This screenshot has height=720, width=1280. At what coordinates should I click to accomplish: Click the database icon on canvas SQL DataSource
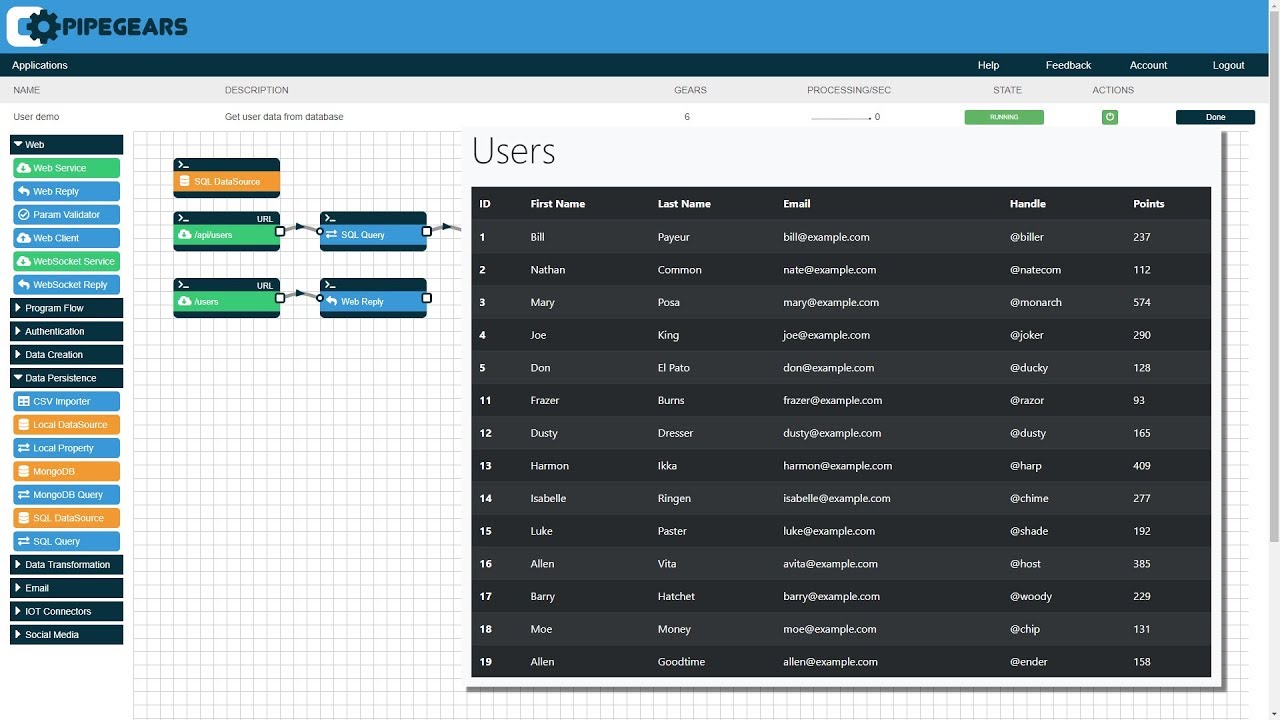(x=184, y=181)
